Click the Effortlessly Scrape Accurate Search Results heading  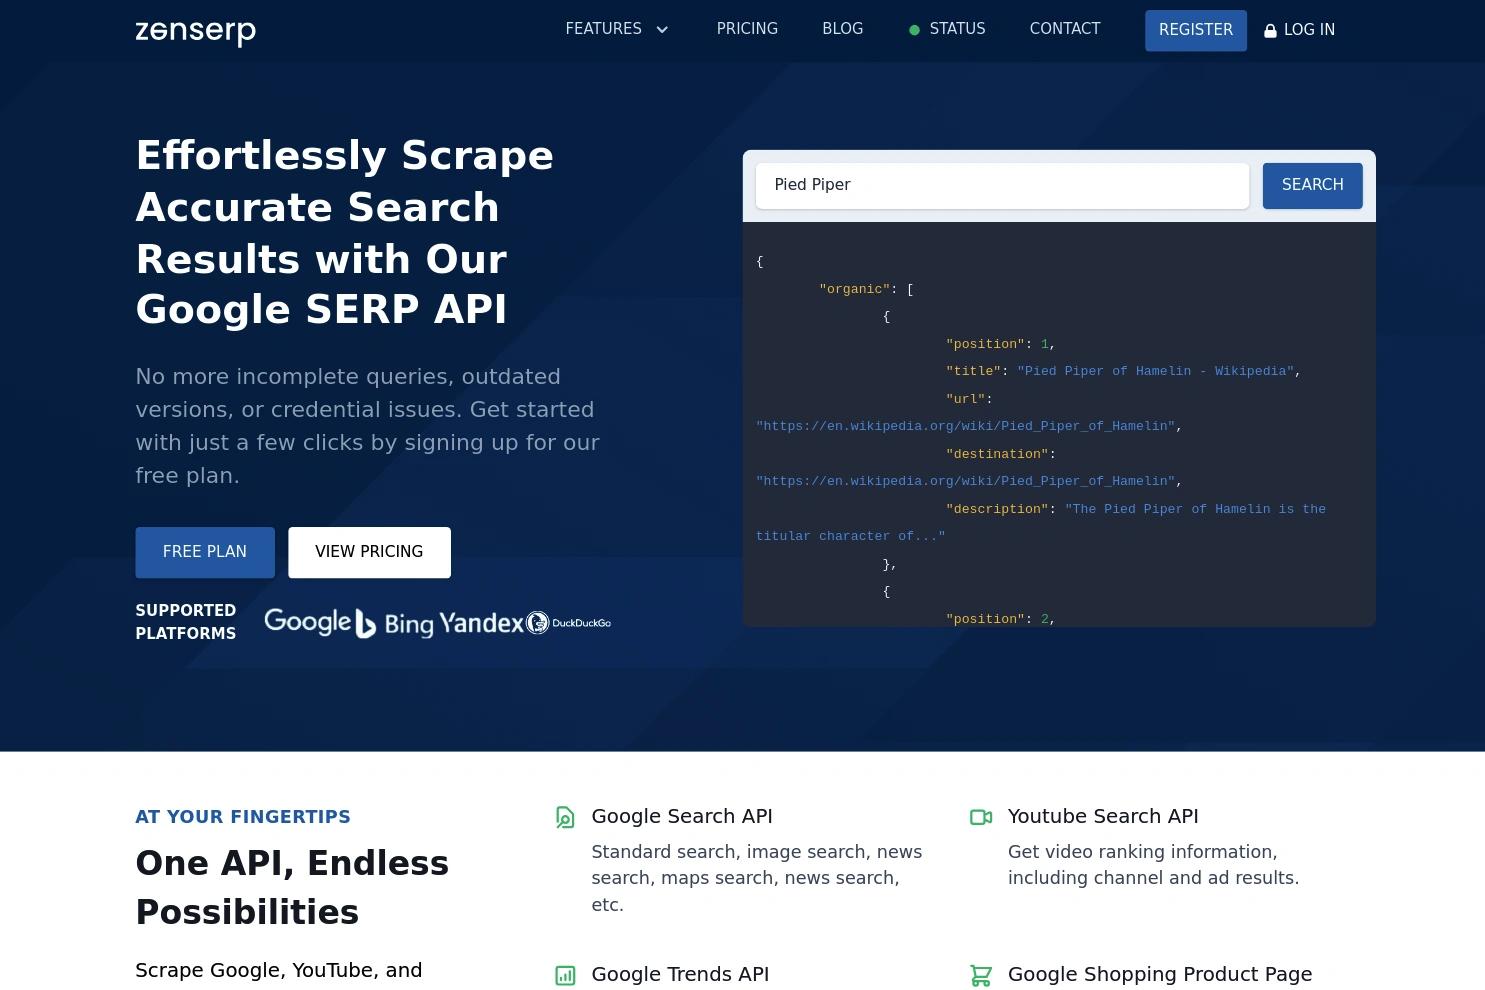click(345, 233)
